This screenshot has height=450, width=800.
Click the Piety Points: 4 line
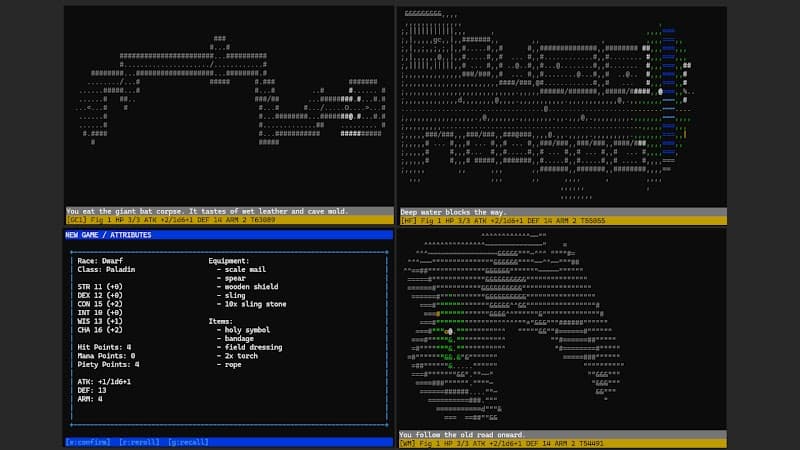(x=108, y=365)
